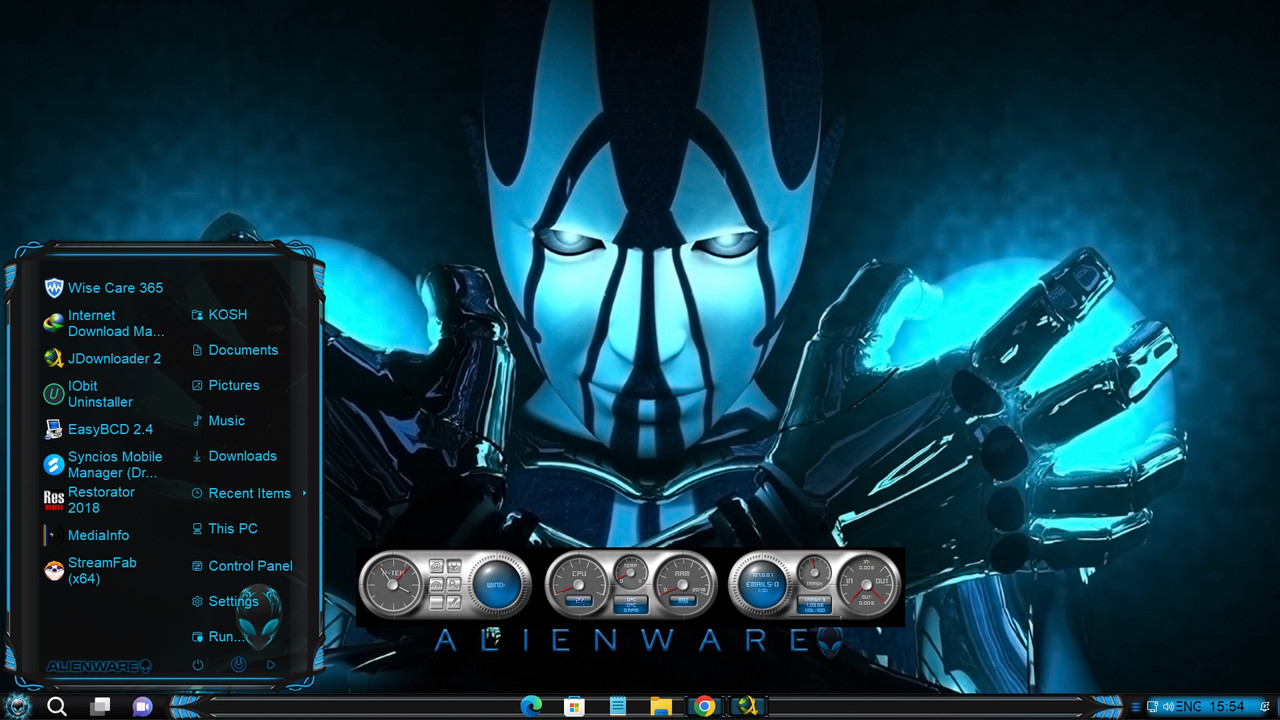Open File Explorer from taskbar
This screenshot has width=1280, height=720.
click(x=661, y=707)
